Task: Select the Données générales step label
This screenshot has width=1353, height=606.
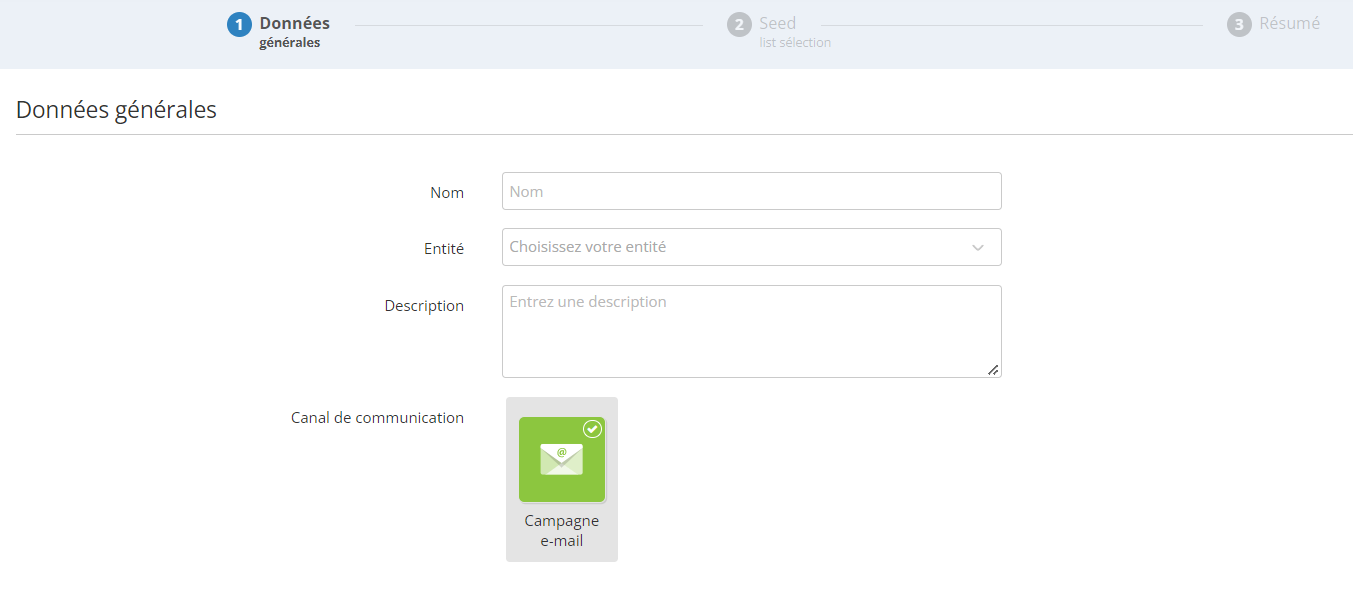Action: [294, 32]
